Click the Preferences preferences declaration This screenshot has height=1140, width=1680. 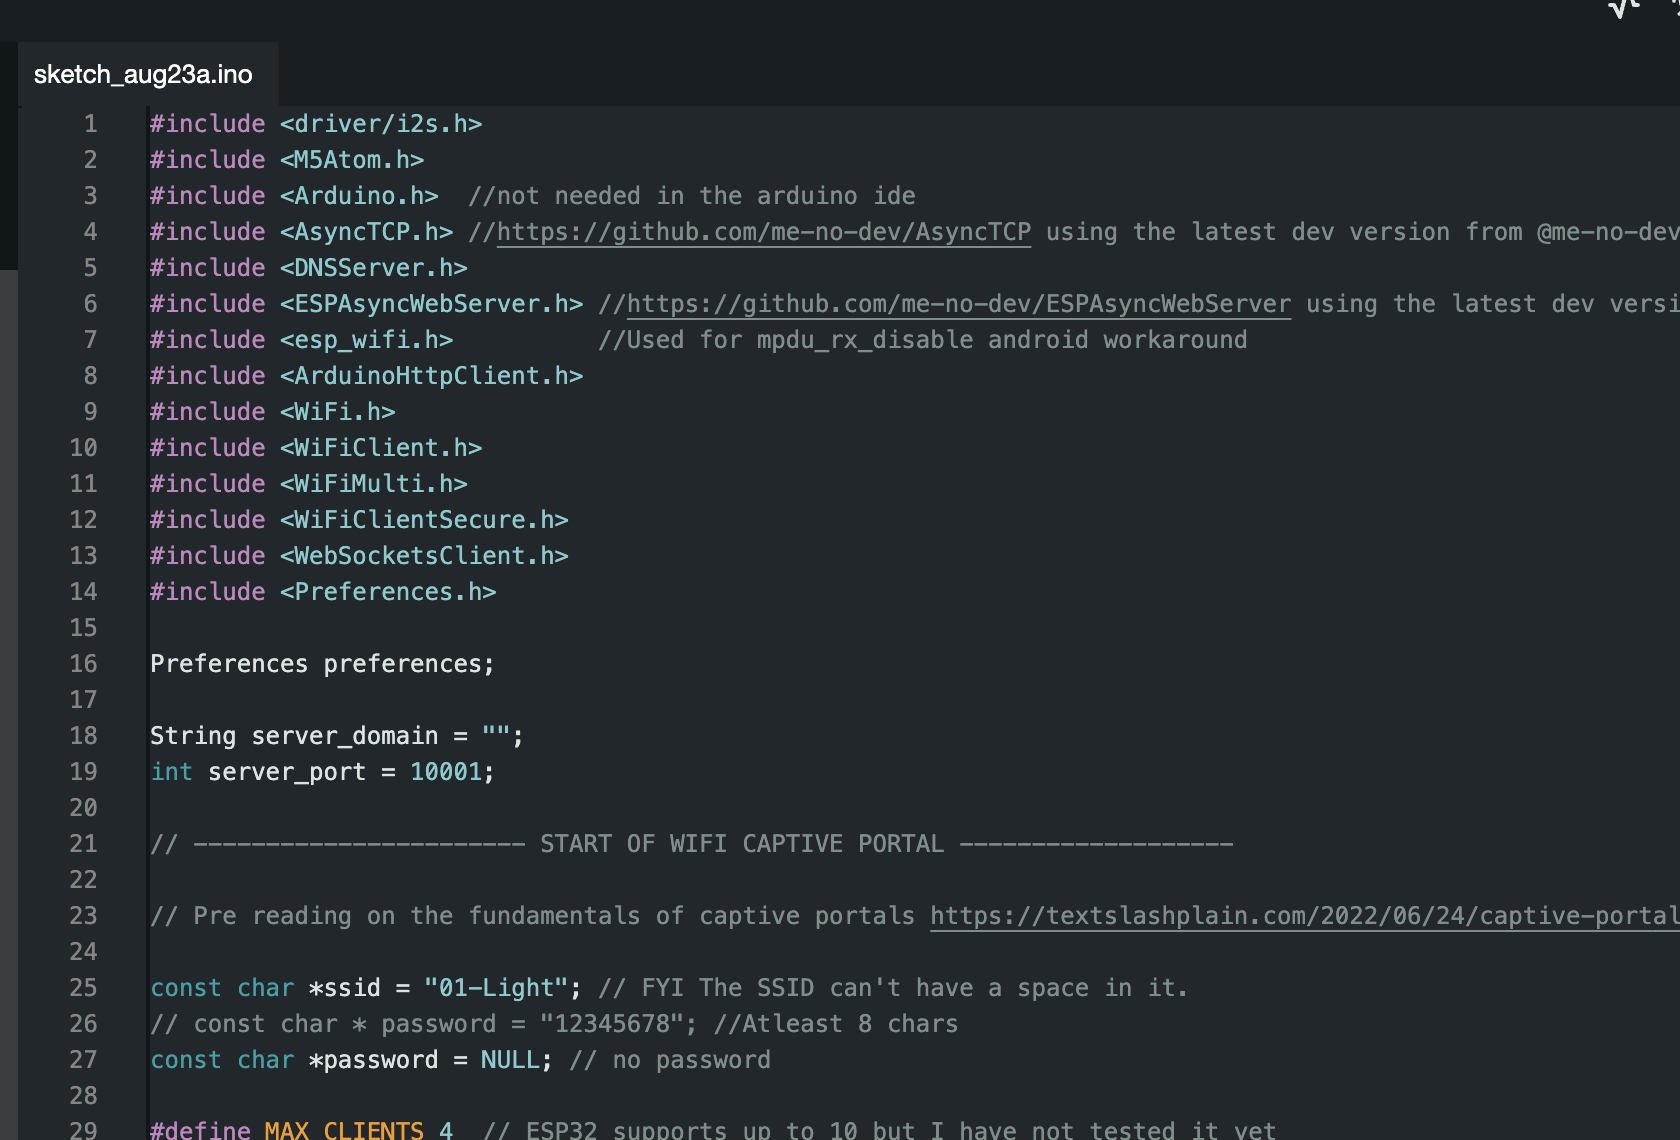point(322,664)
